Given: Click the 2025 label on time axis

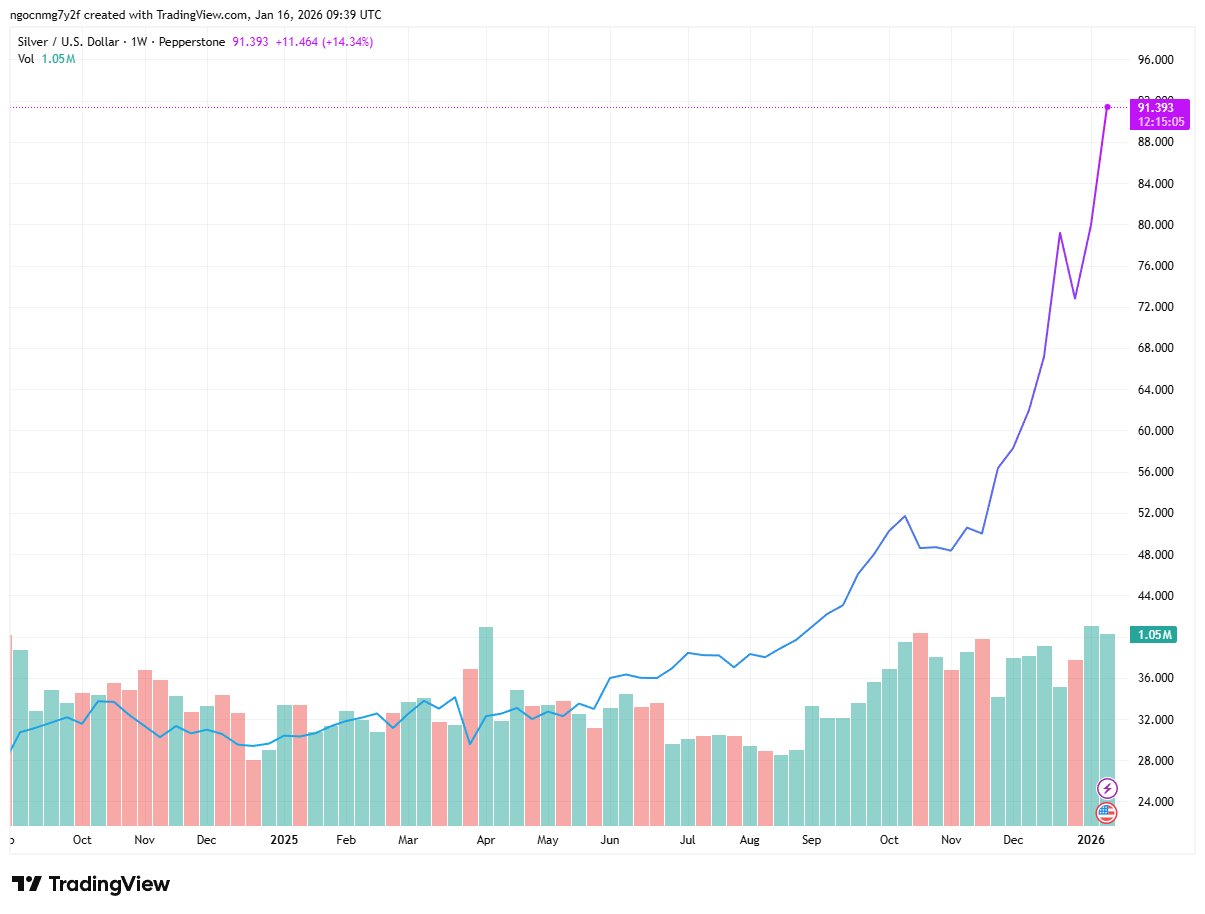Looking at the screenshot, I should 285,840.
